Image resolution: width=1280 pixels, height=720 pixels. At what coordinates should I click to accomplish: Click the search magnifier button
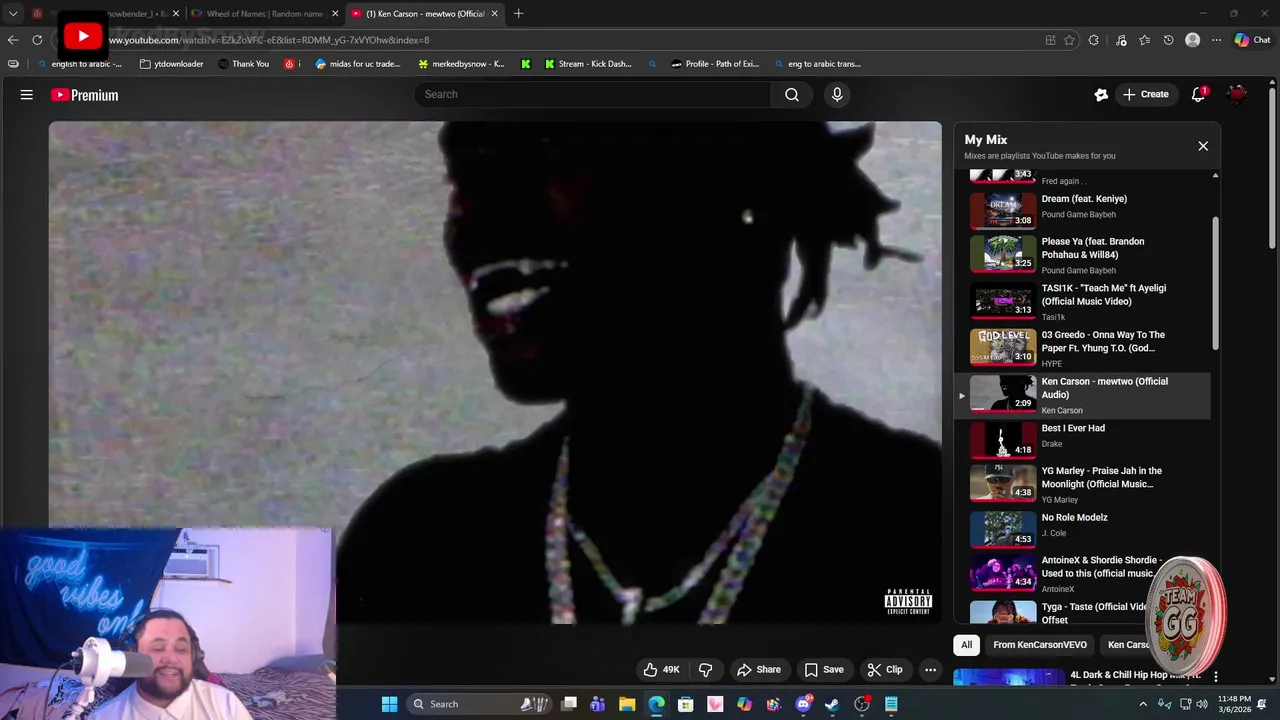click(x=792, y=94)
